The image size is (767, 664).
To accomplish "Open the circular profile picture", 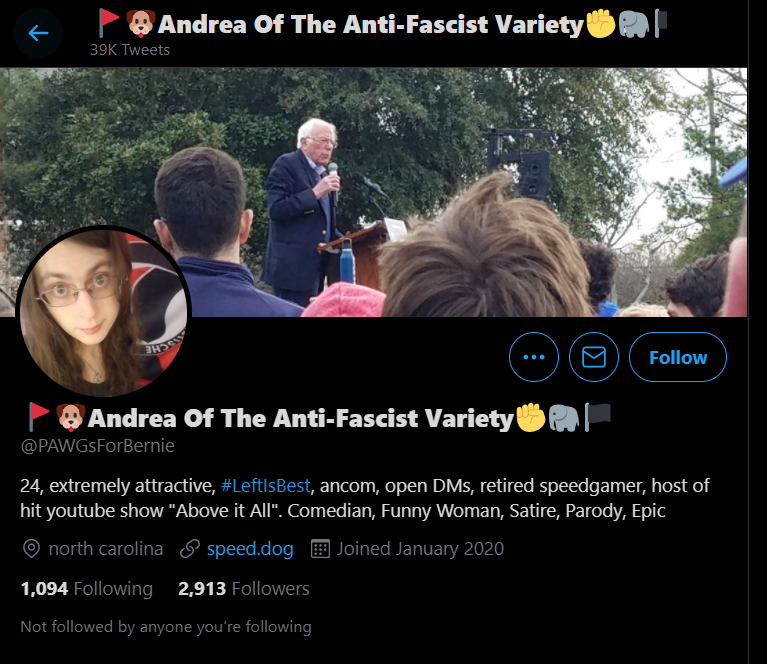I will point(104,311).
